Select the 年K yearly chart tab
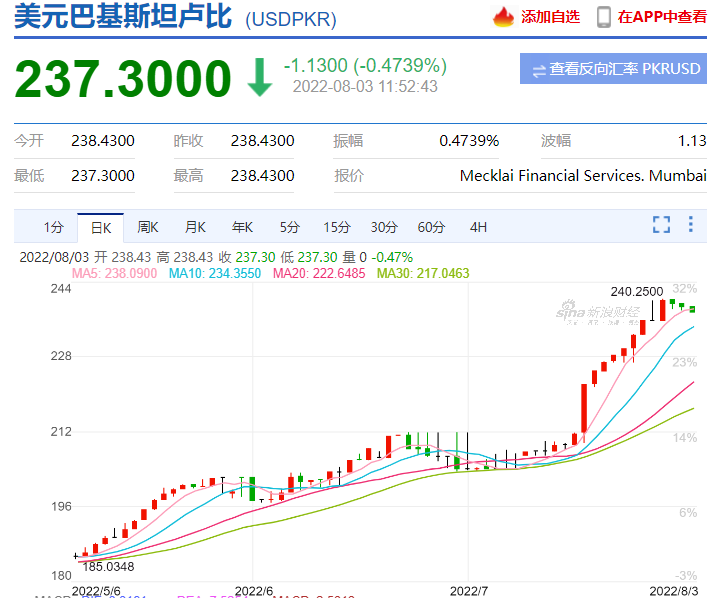 [x=242, y=227]
